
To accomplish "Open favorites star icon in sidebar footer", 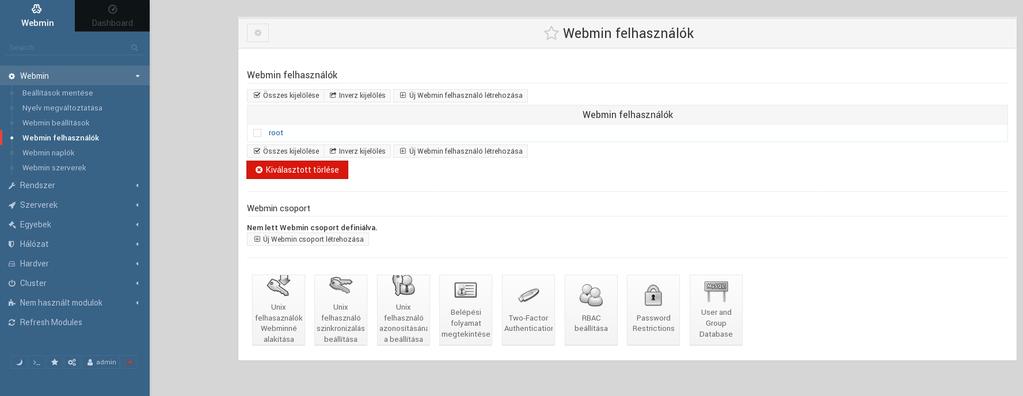I will point(54,362).
